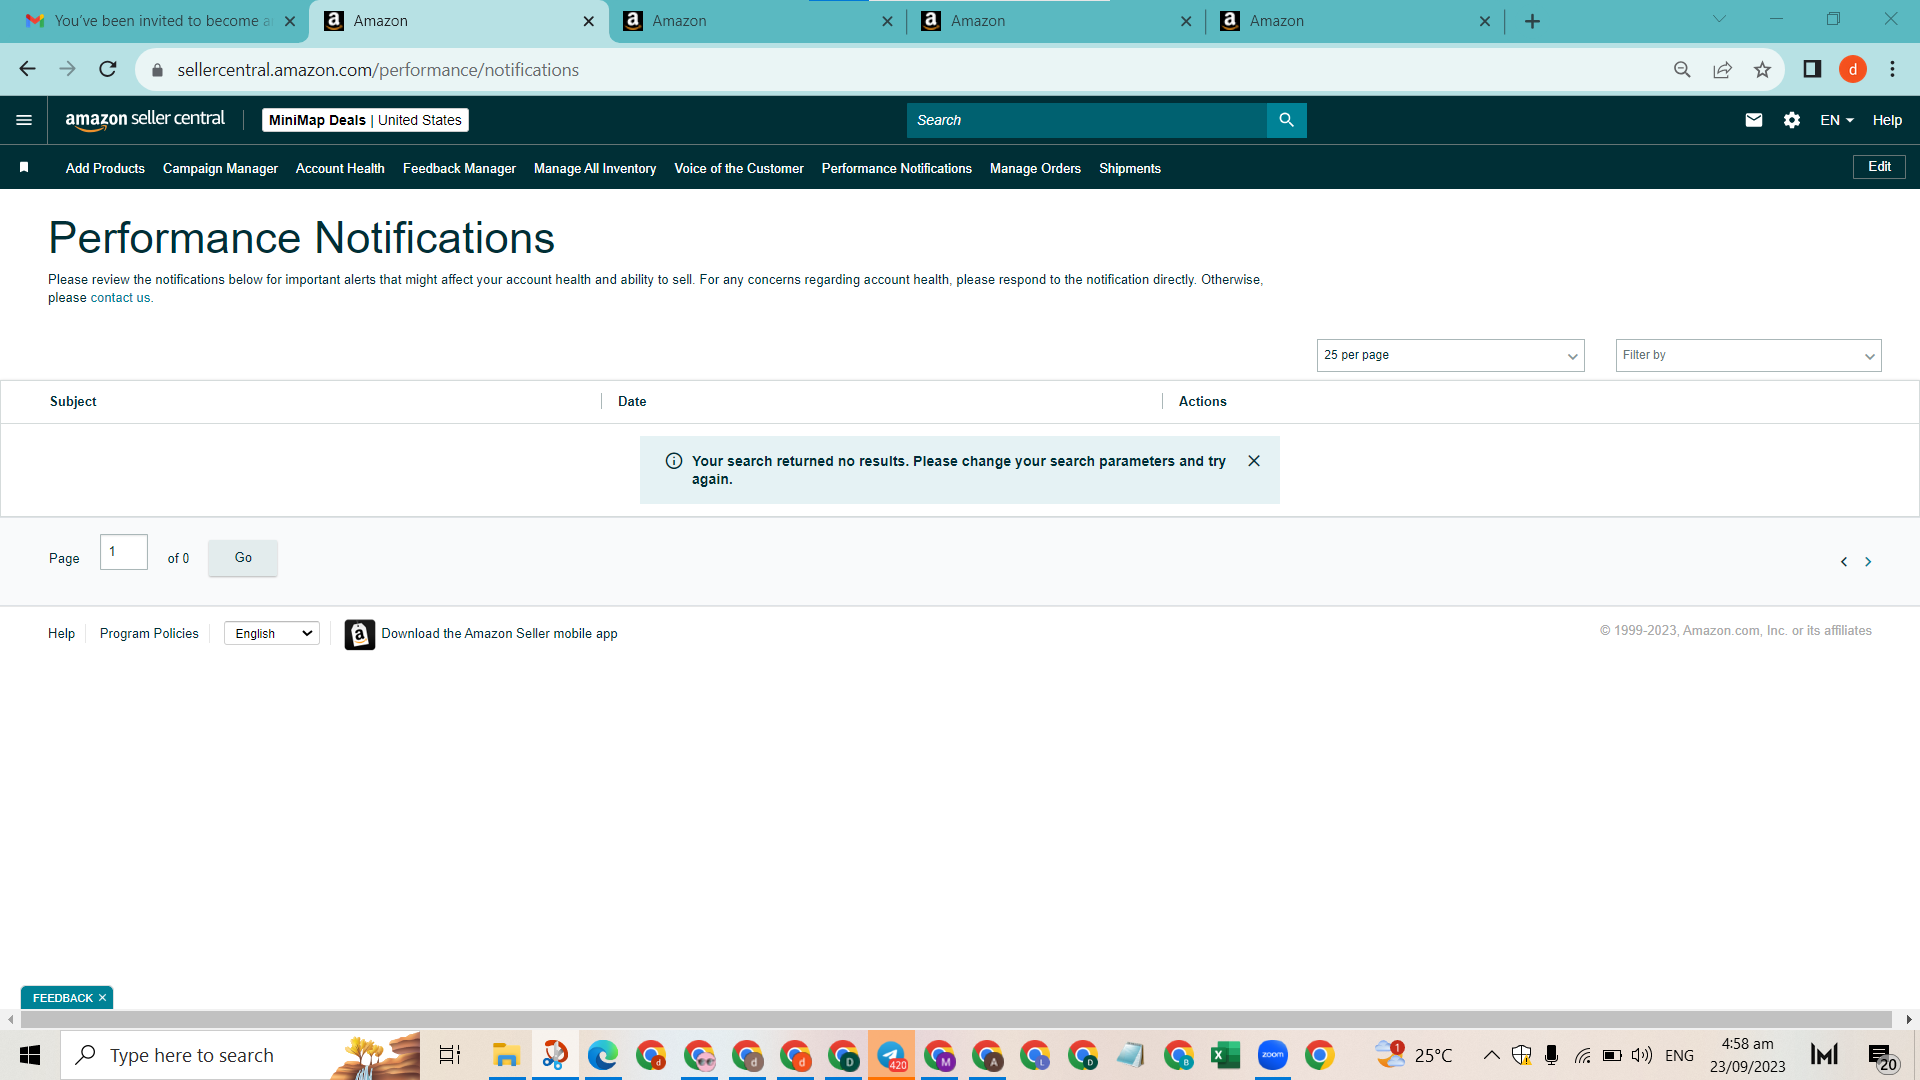Open Manage All Inventory
The image size is (1920, 1080).
(595, 168)
